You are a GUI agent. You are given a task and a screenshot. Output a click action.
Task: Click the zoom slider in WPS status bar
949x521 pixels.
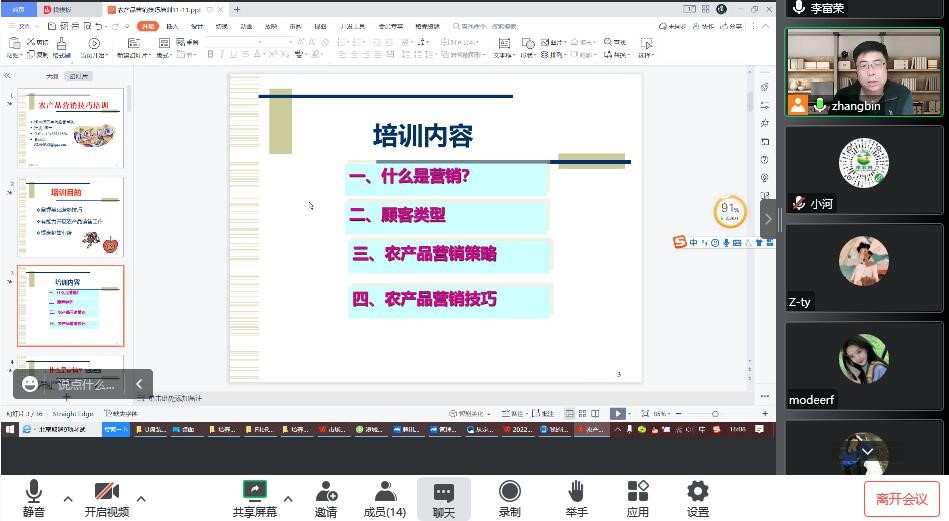coord(714,413)
